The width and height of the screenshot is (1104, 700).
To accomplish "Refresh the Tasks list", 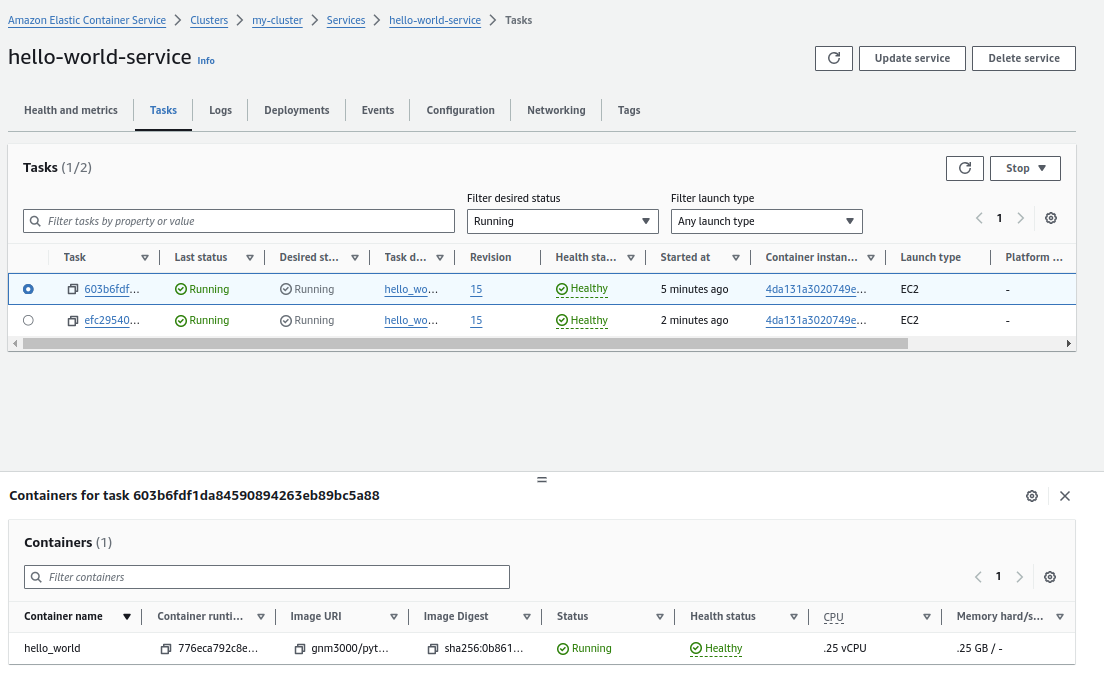I will tap(964, 168).
